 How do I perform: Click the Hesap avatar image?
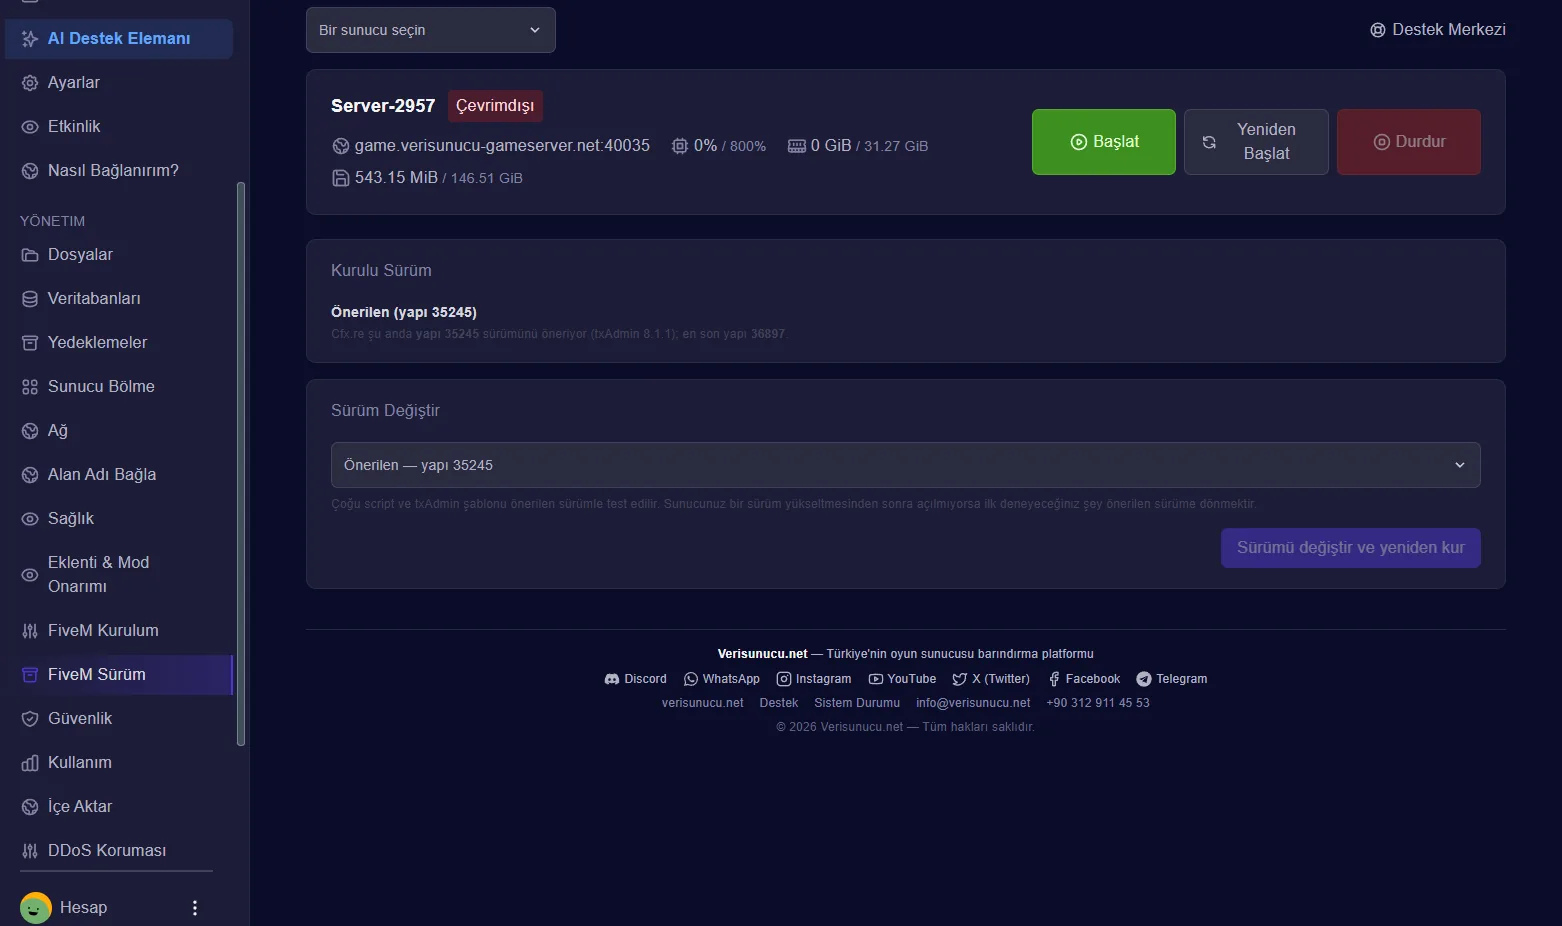(36, 908)
